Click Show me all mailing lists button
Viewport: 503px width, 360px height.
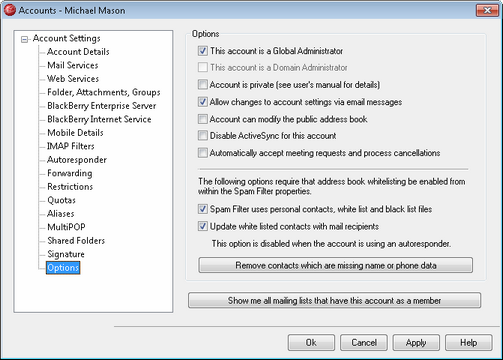click(x=334, y=300)
